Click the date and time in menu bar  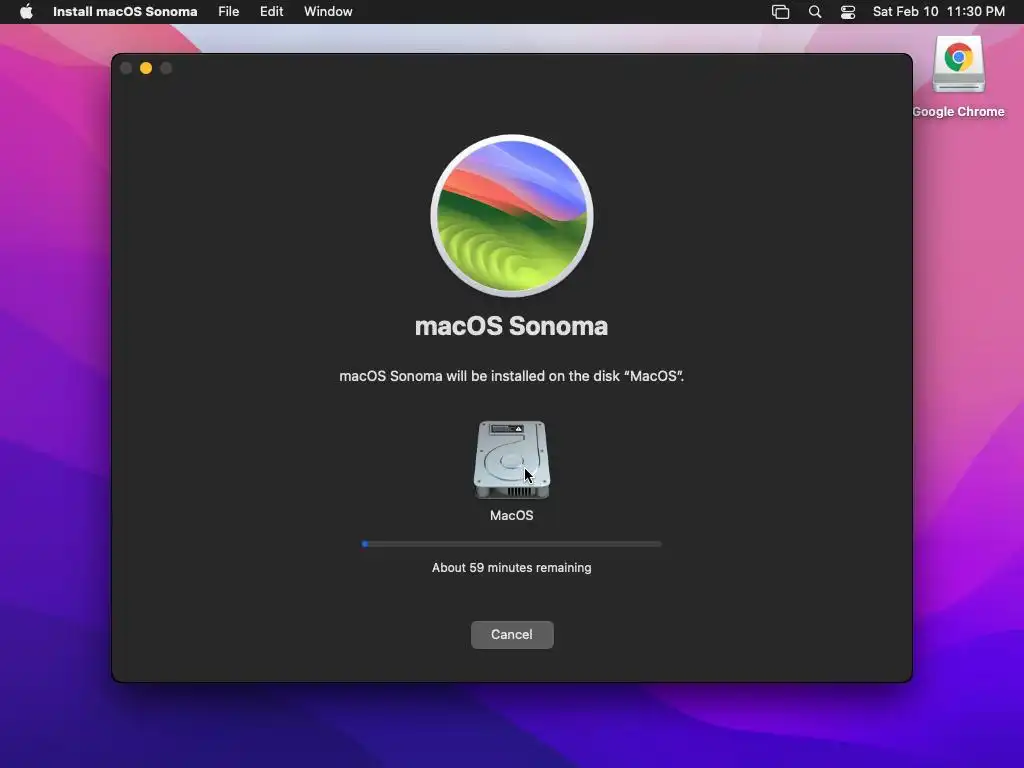click(x=938, y=12)
